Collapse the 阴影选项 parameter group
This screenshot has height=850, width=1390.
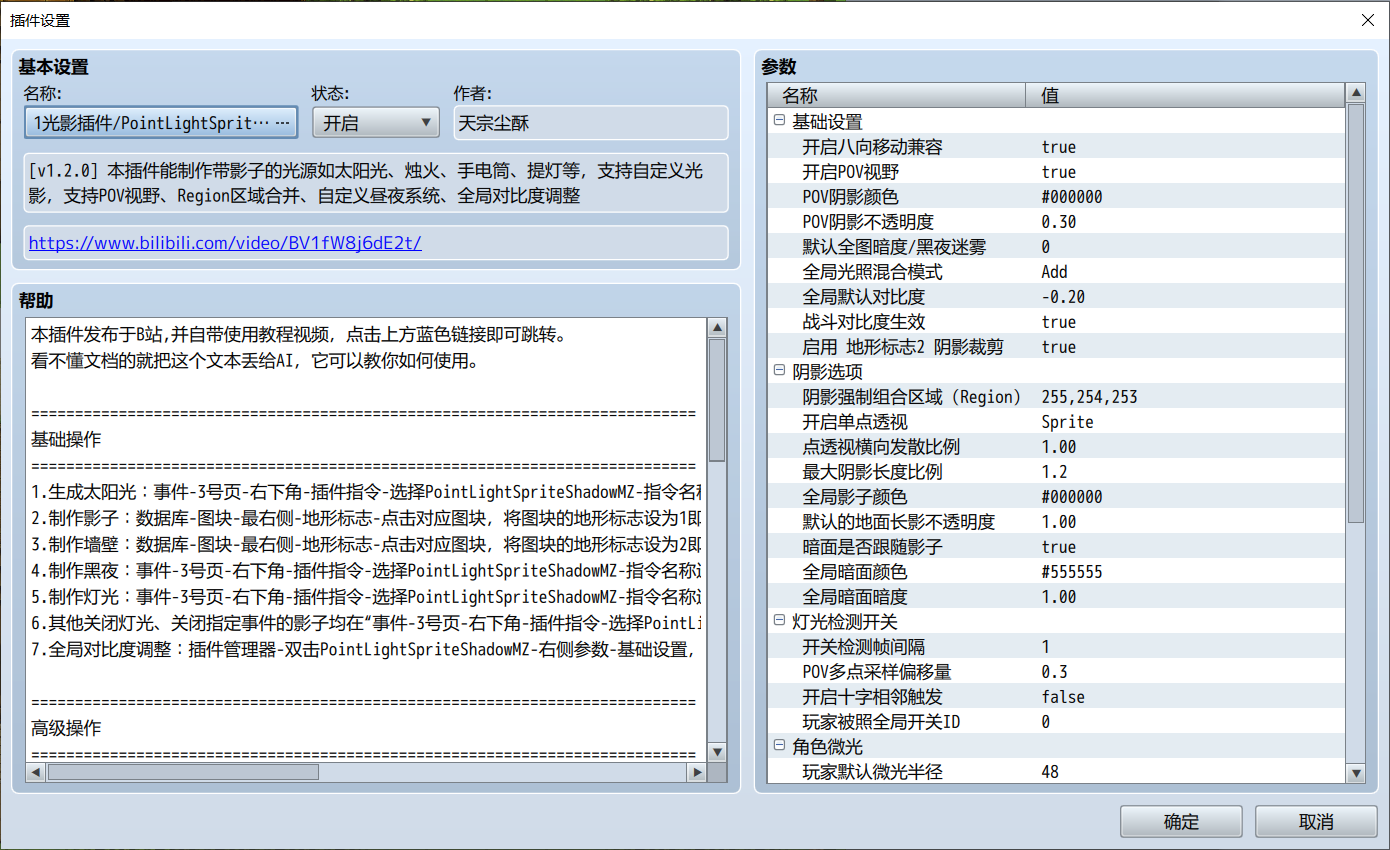coord(780,372)
